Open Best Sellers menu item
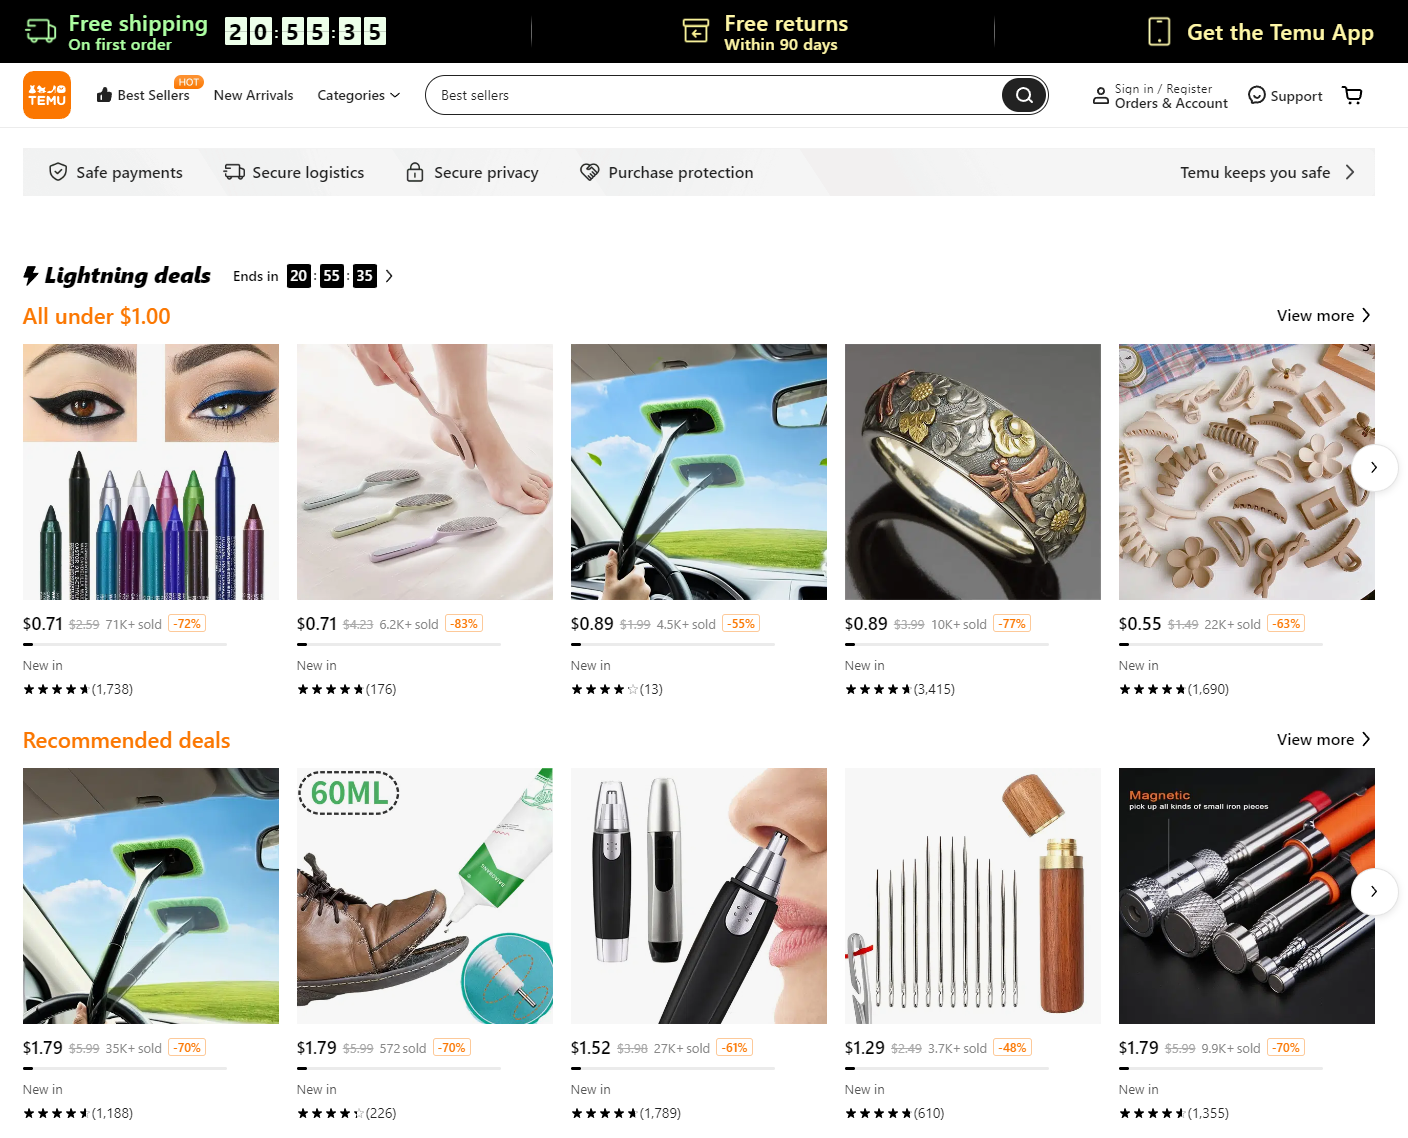Screen dimensions: 1408x1138 pos(143,95)
